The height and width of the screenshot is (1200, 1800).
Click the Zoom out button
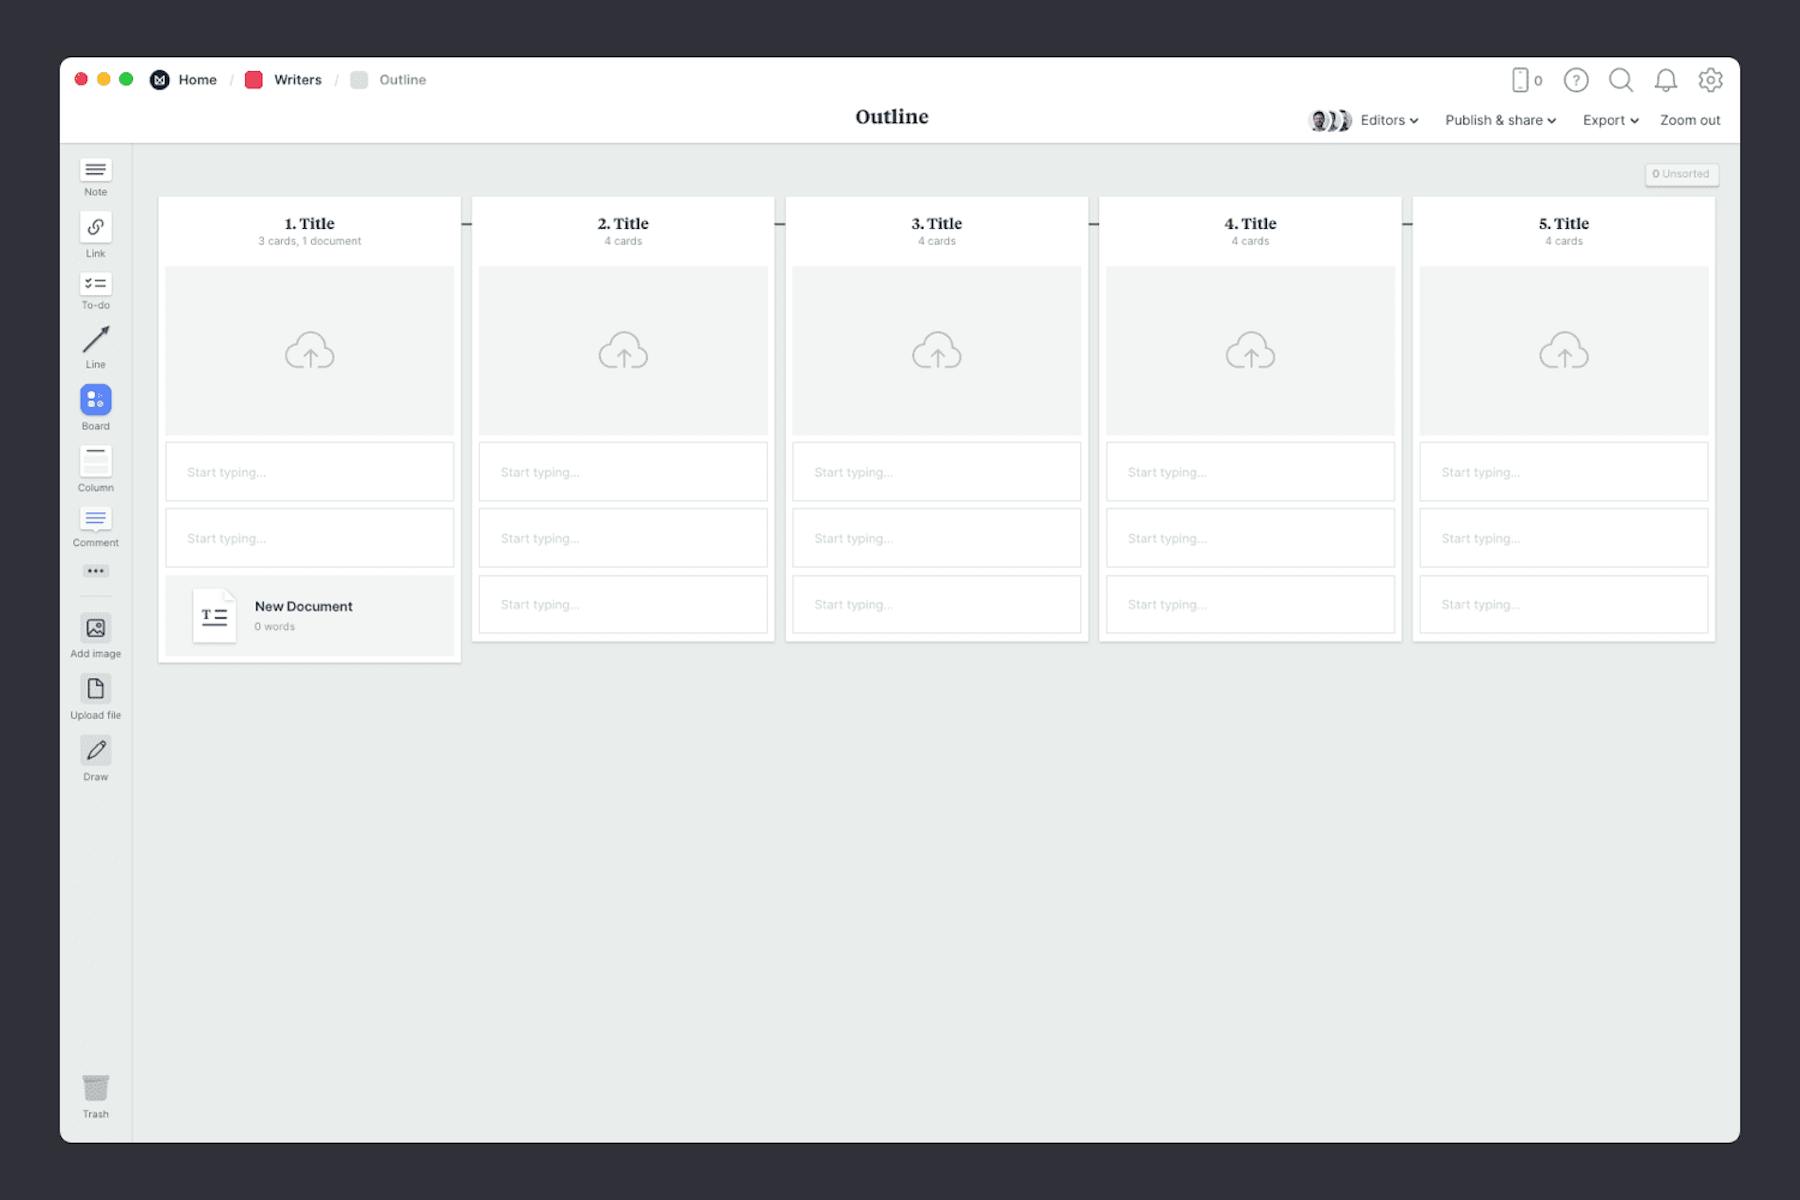(x=1689, y=120)
